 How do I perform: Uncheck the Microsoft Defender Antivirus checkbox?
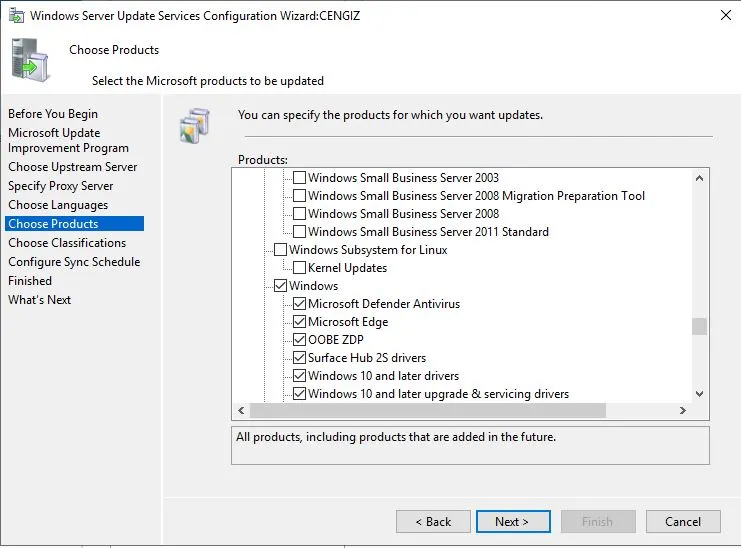pos(300,304)
